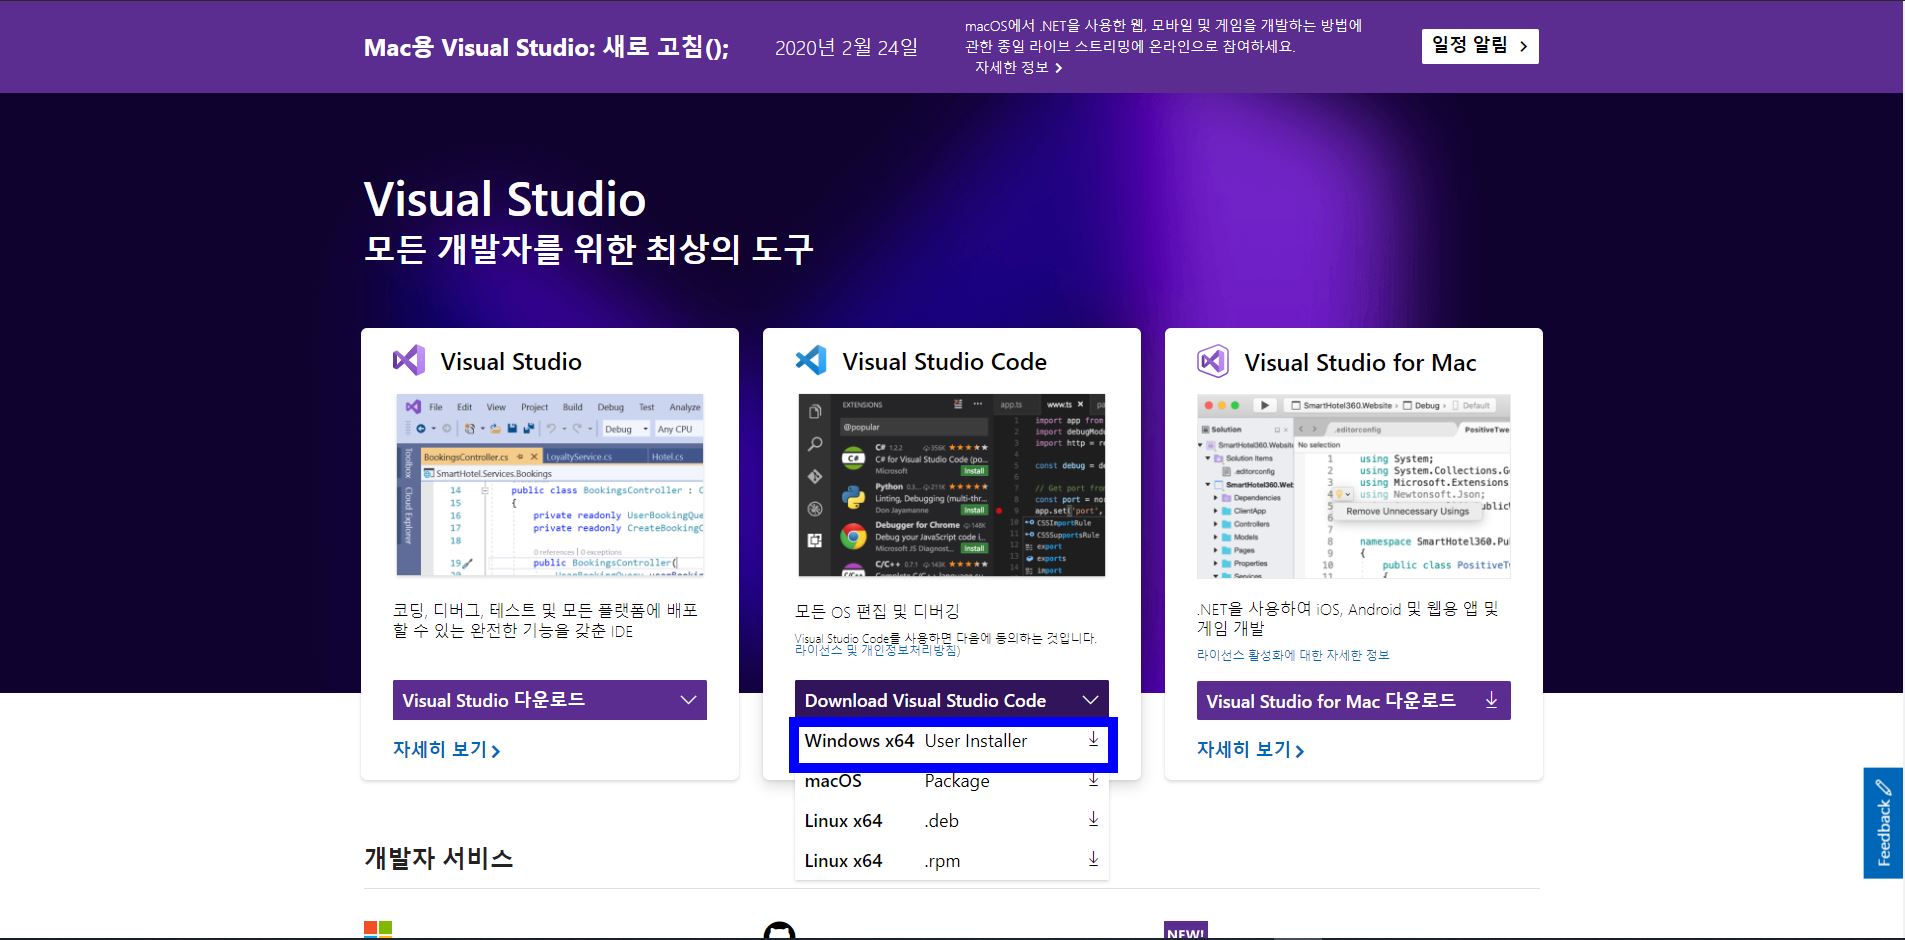Click download arrow icon for macOS Package row
Image resolution: width=1905 pixels, height=940 pixels.
1093,780
